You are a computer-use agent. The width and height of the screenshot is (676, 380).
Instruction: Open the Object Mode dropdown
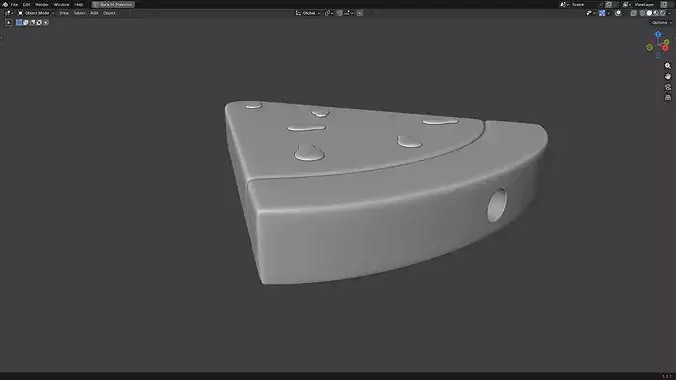pyautogui.click(x=35, y=13)
